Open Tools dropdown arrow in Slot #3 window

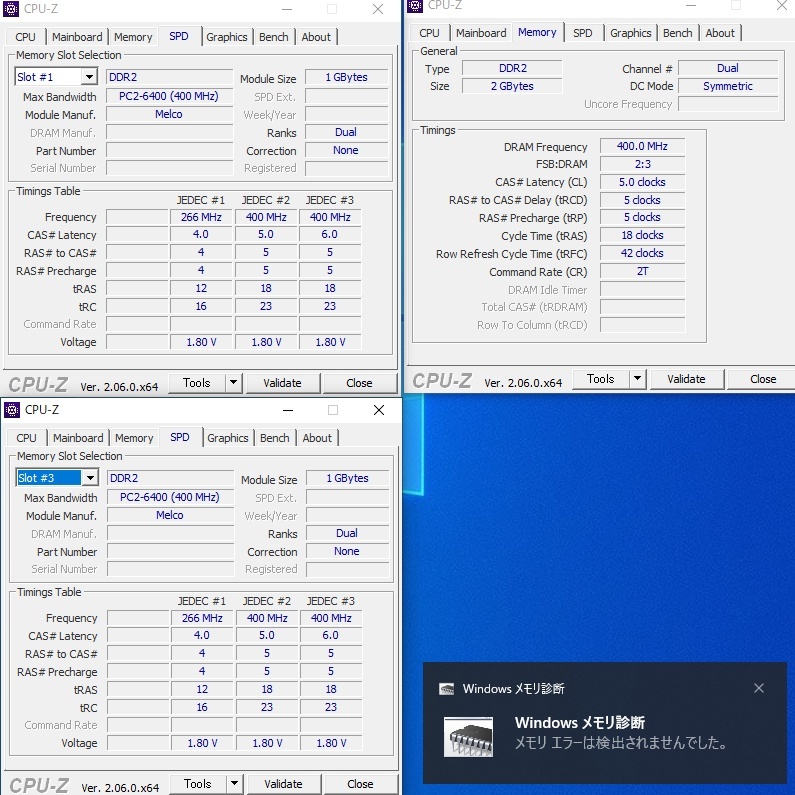point(234,783)
